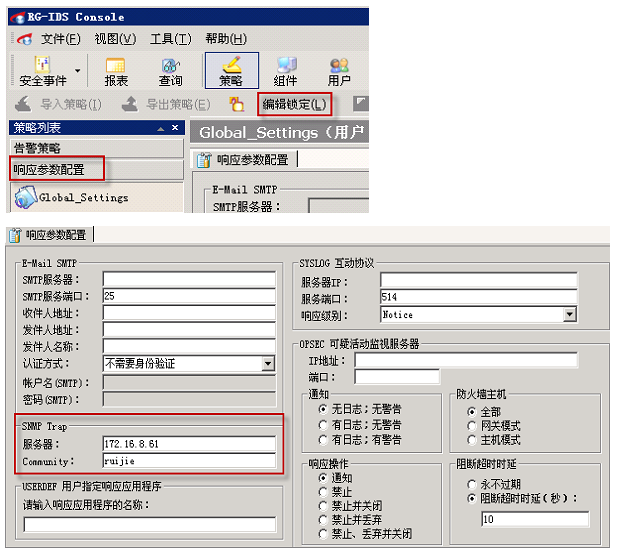Click the SNMP Trap 服务器 field
The image size is (618, 550).
click(x=189, y=444)
